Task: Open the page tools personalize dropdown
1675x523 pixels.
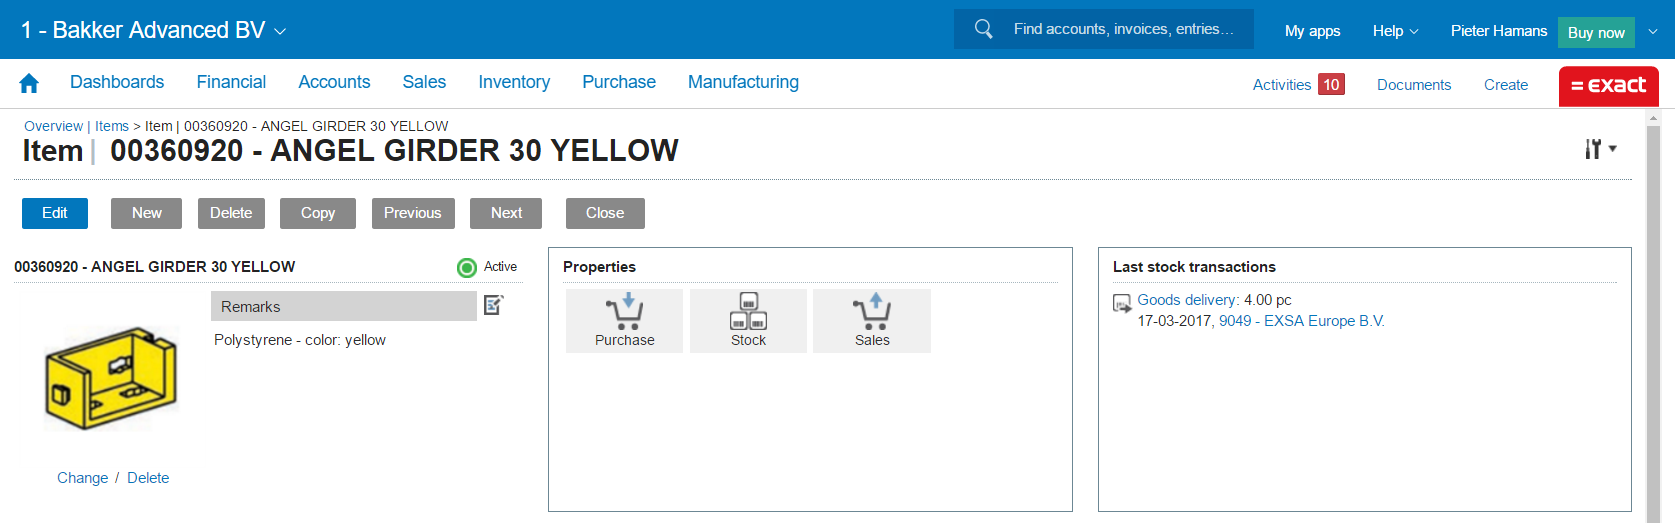Action: [x=1600, y=149]
